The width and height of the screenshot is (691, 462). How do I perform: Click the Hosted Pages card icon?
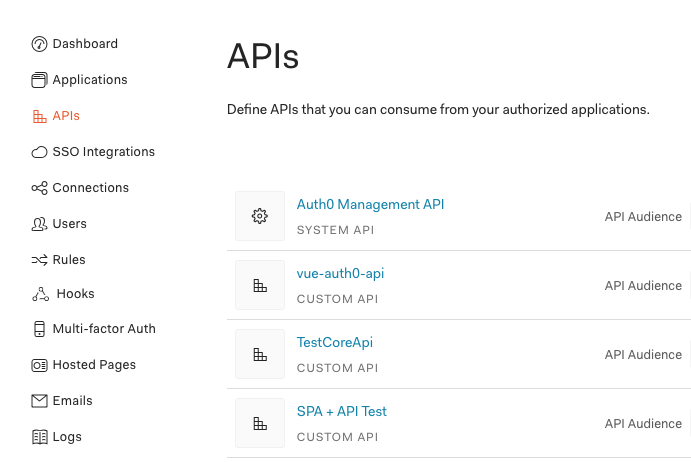(39, 365)
